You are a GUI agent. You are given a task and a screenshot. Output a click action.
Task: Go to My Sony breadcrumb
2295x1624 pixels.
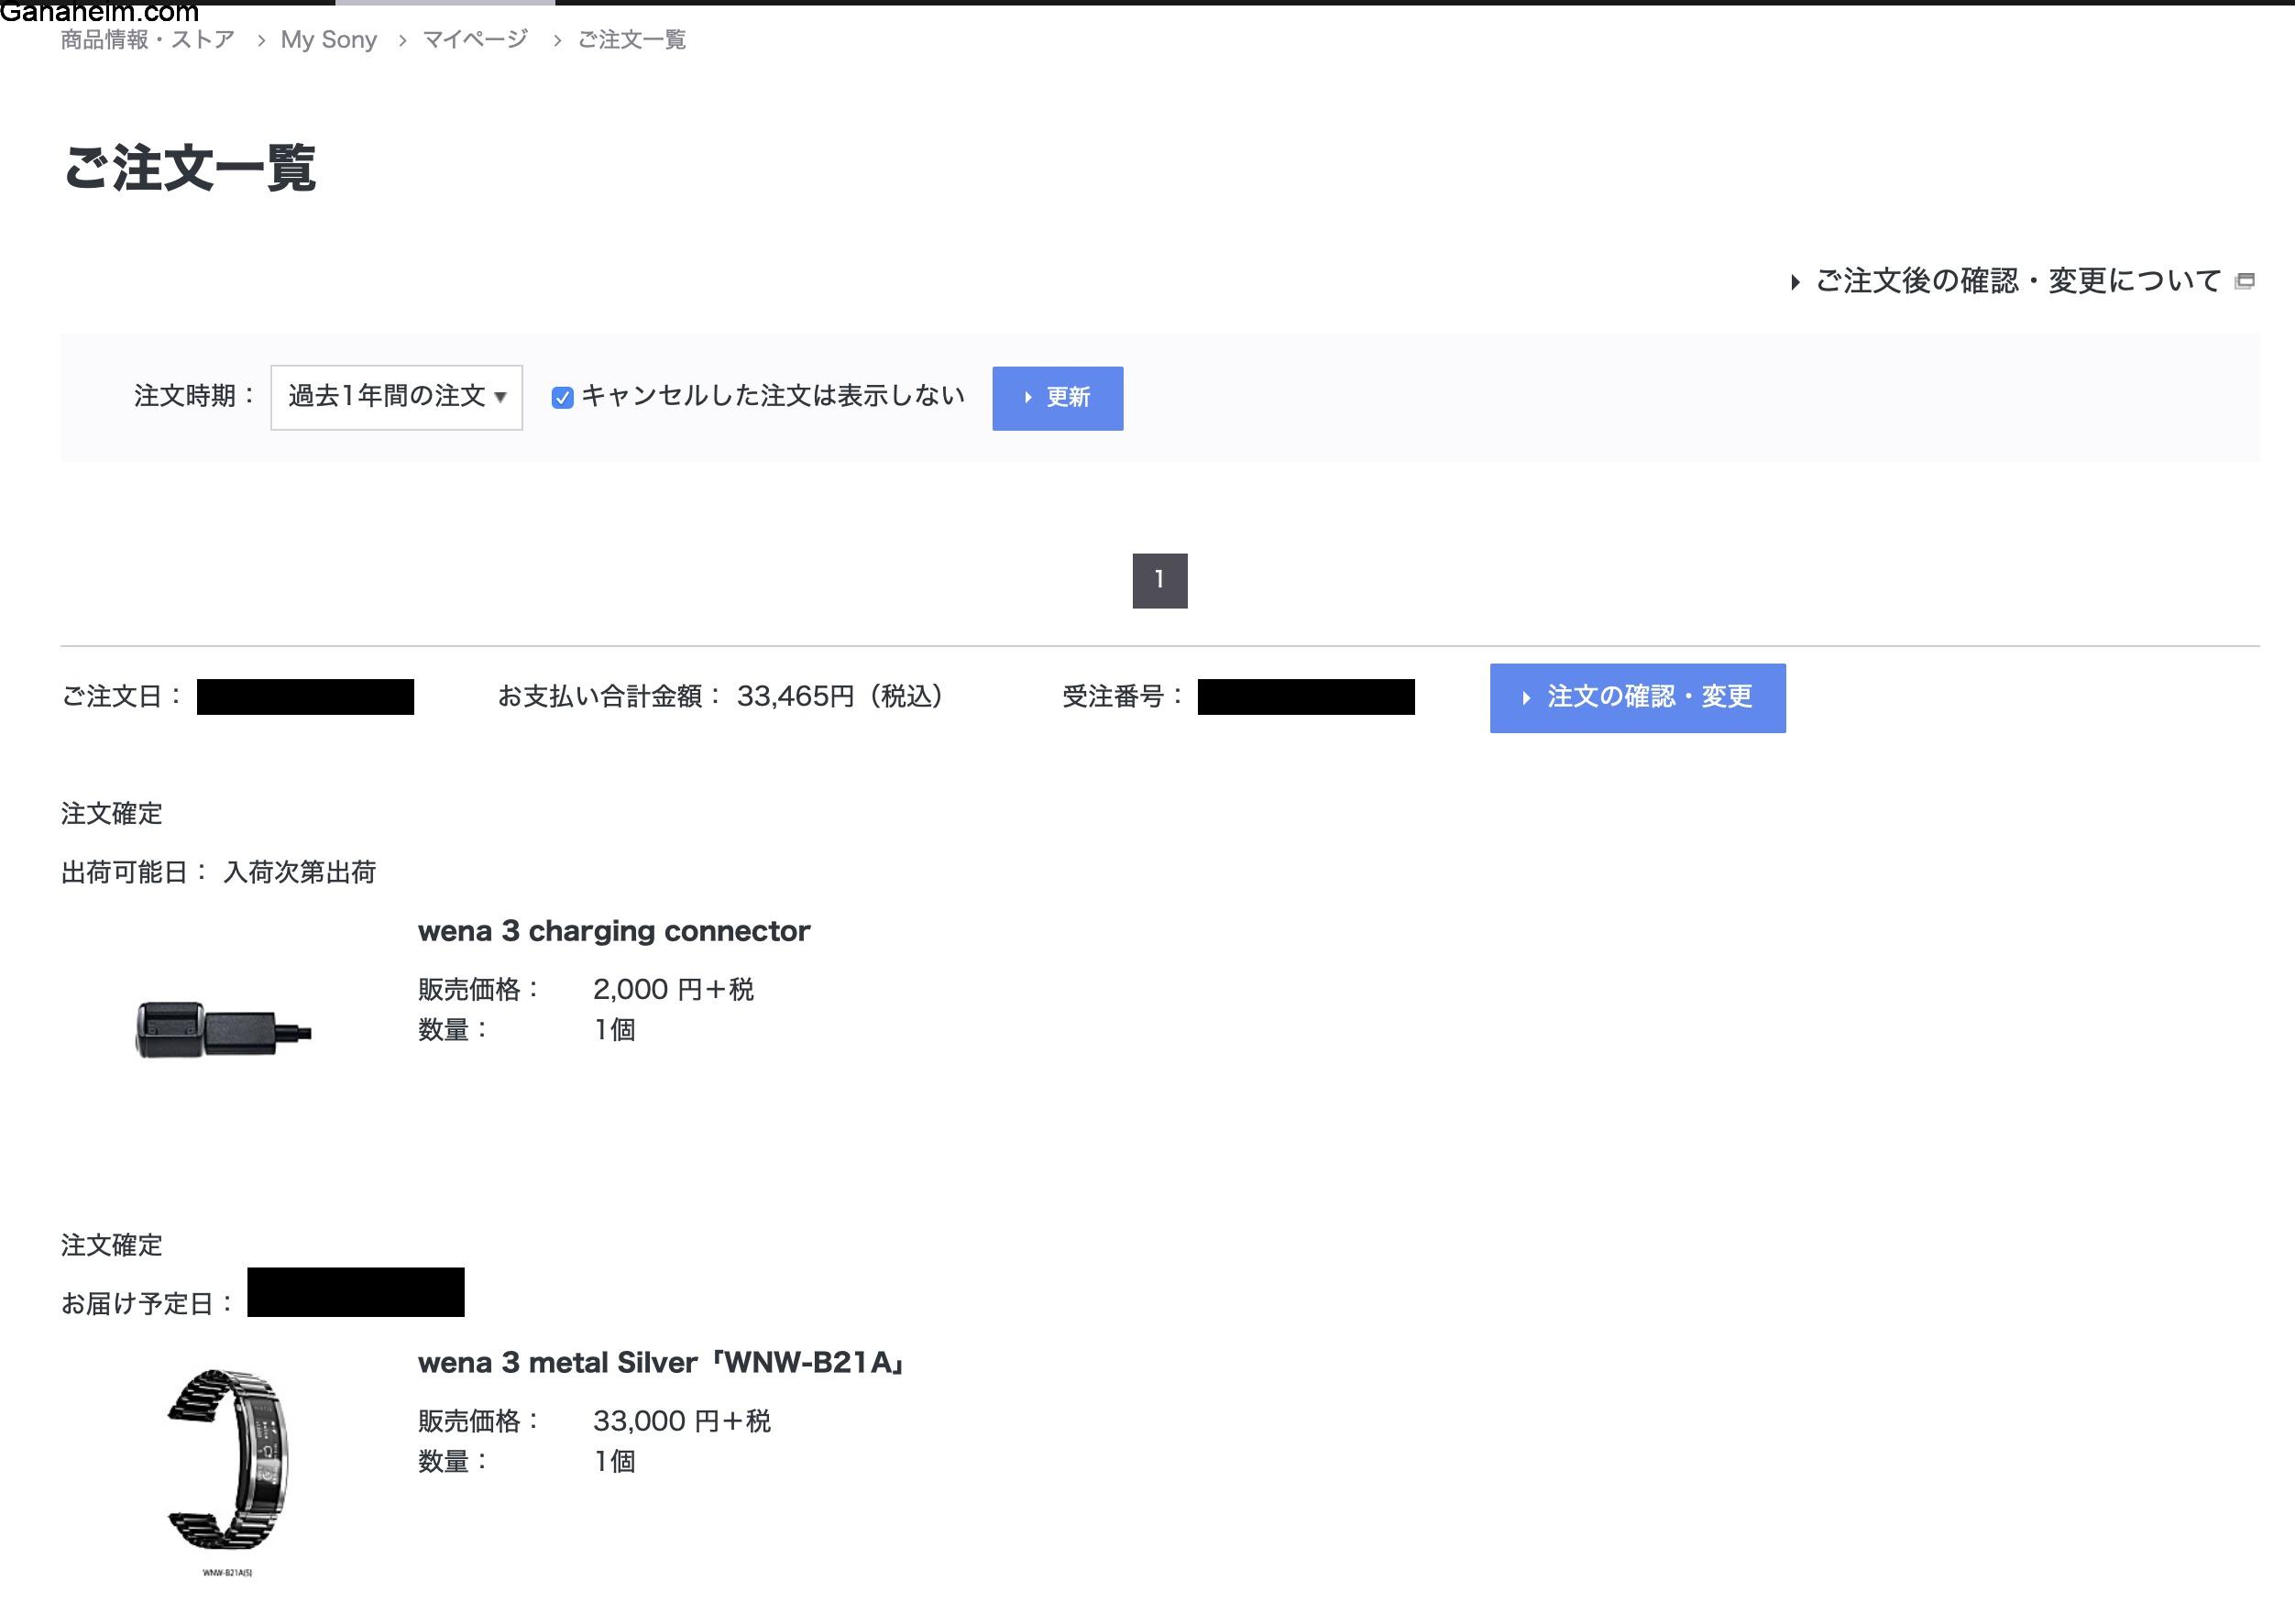pyautogui.click(x=329, y=40)
